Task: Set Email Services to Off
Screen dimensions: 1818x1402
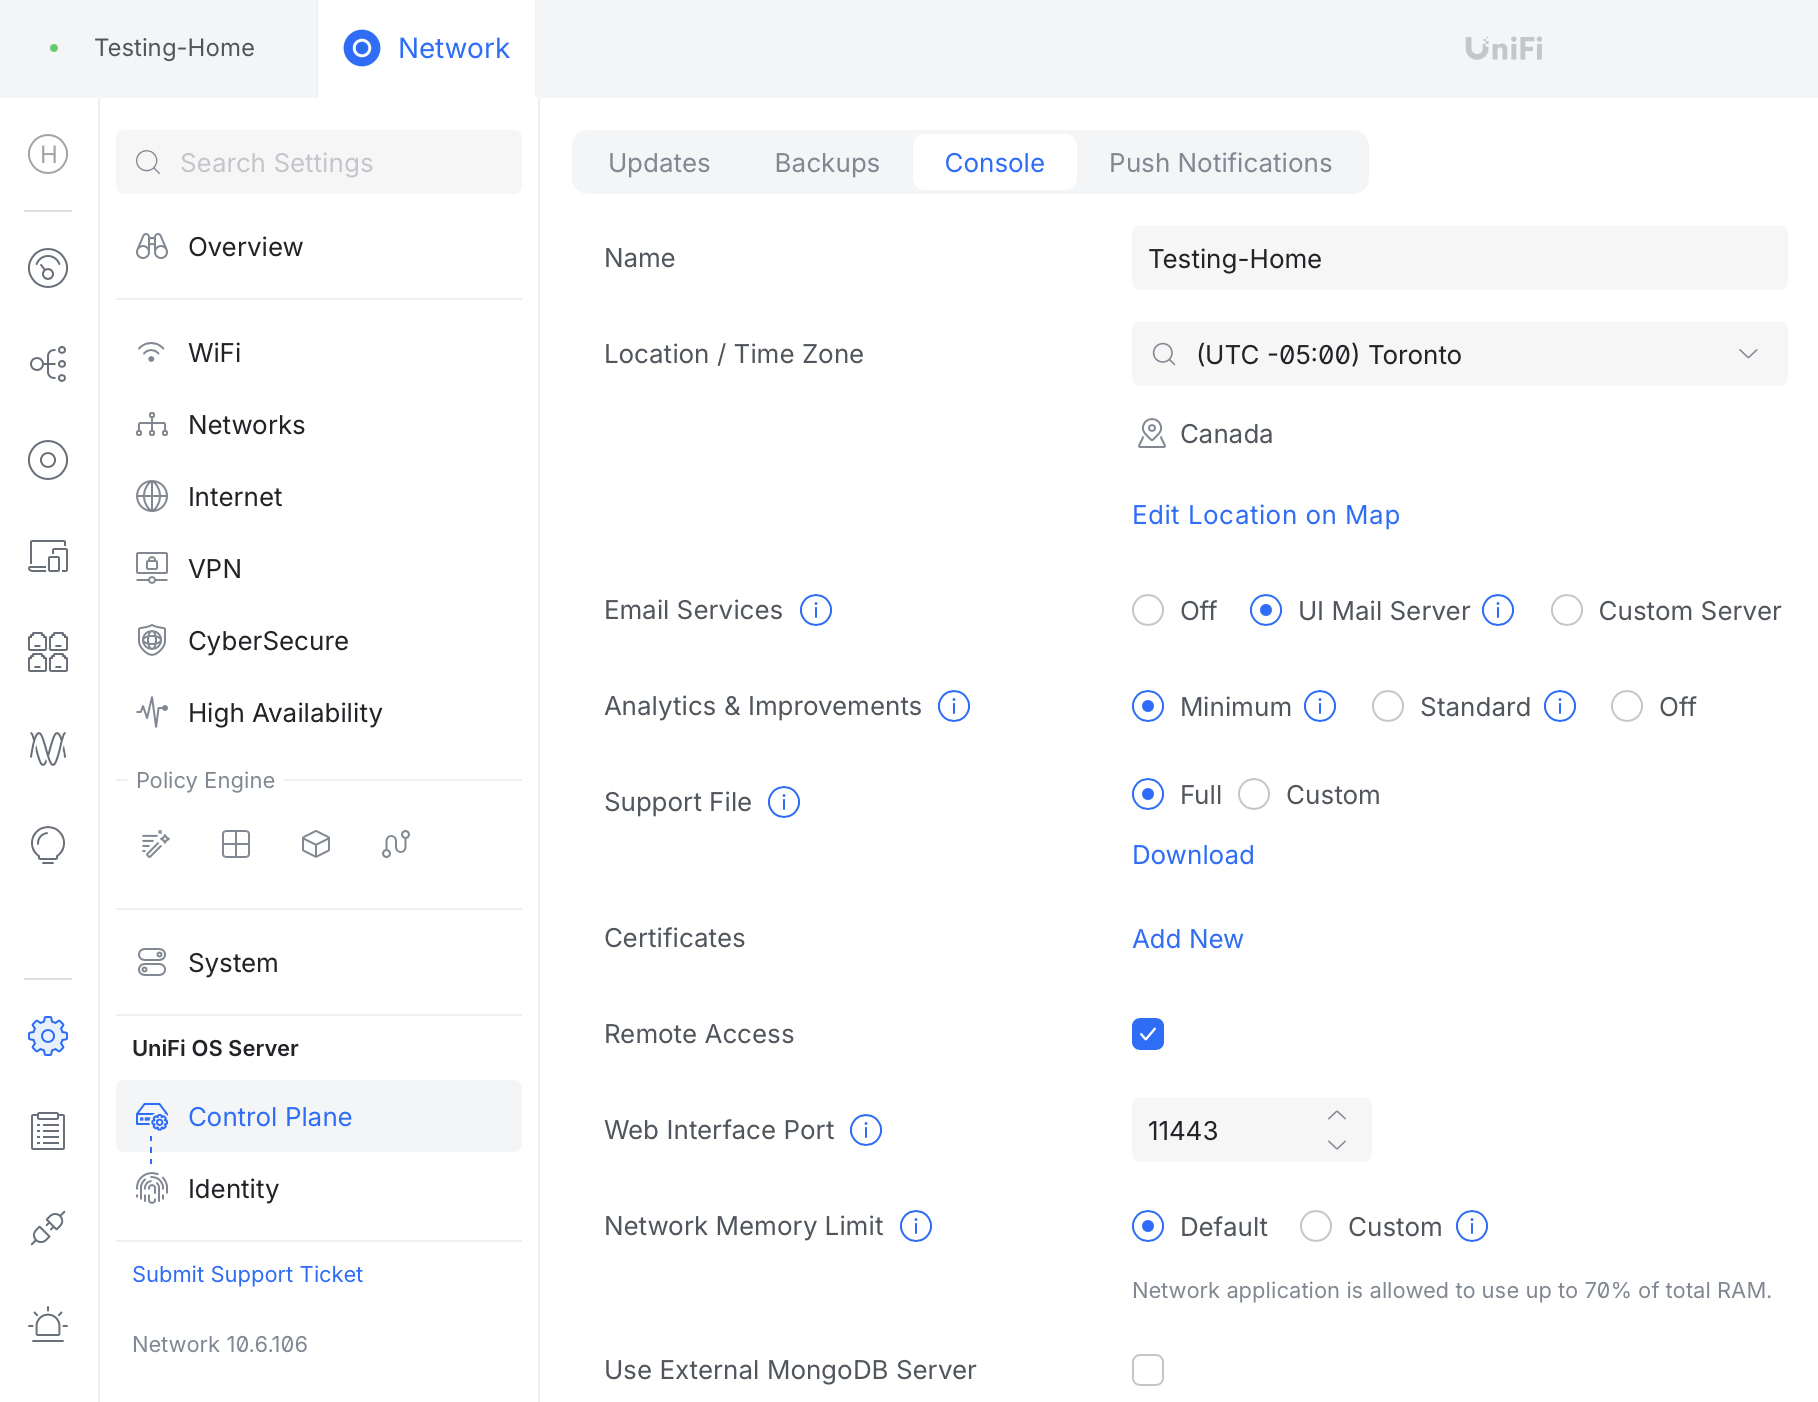Action: (x=1148, y=610)
